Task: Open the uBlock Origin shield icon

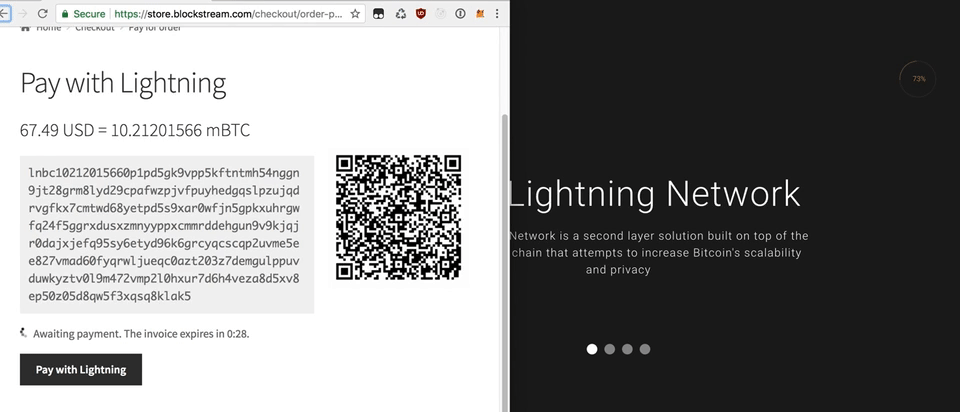Action: click(x=421, y=13)
